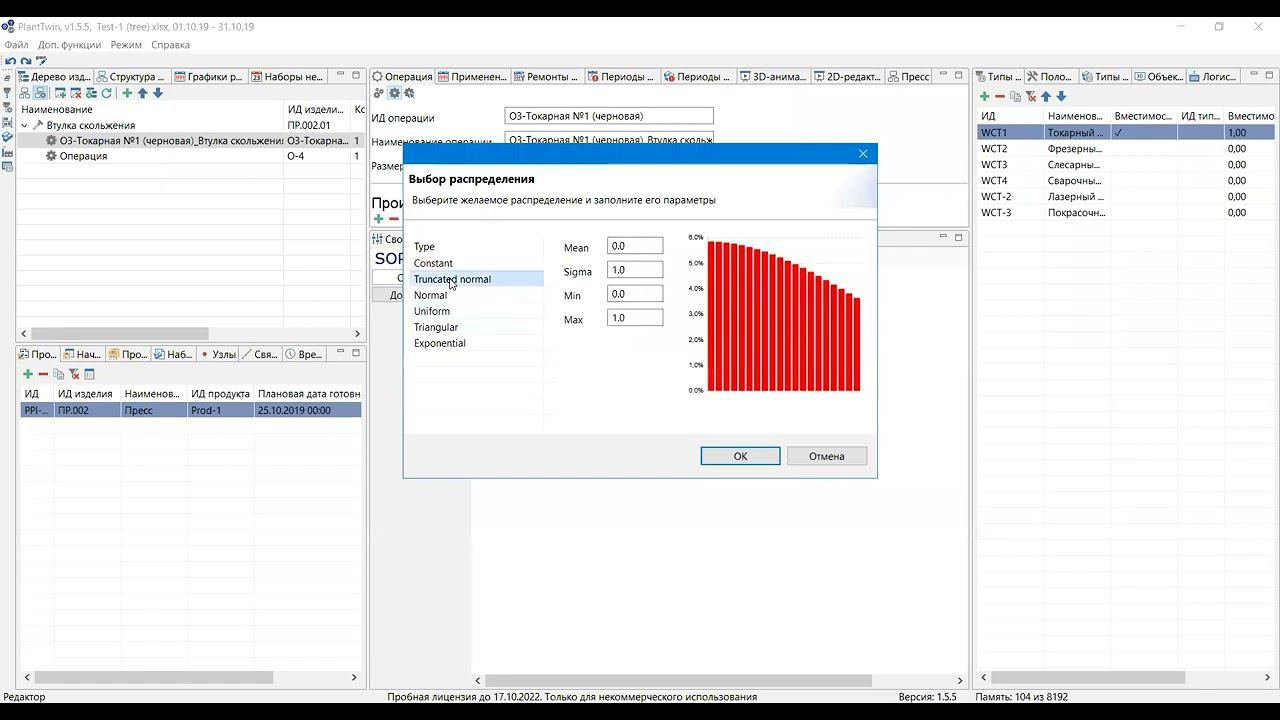
Task: Clear filter icon in bottom-left panel toolbar
Action: 74,374
